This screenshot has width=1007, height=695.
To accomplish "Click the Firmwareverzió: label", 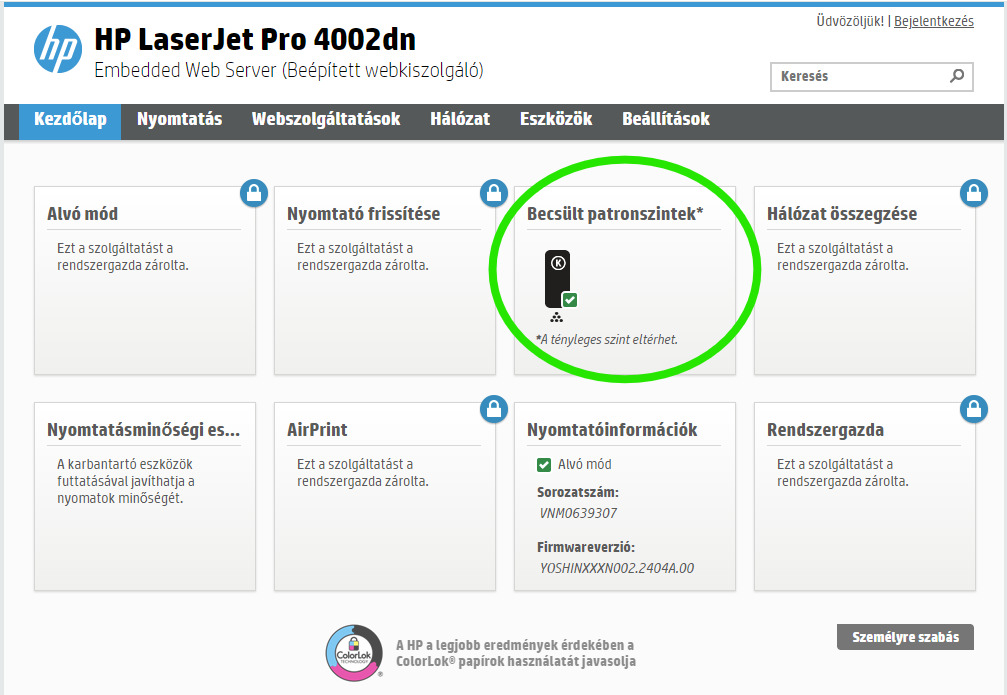I will coord(586,547).
